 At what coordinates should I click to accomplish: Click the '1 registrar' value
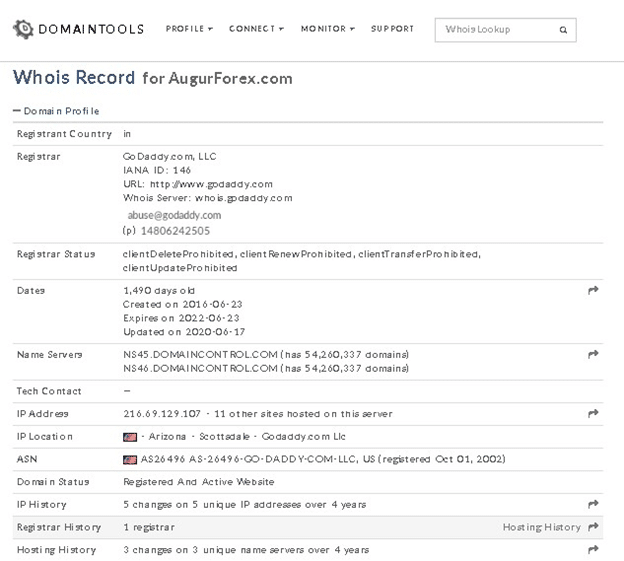coord(149,527)
